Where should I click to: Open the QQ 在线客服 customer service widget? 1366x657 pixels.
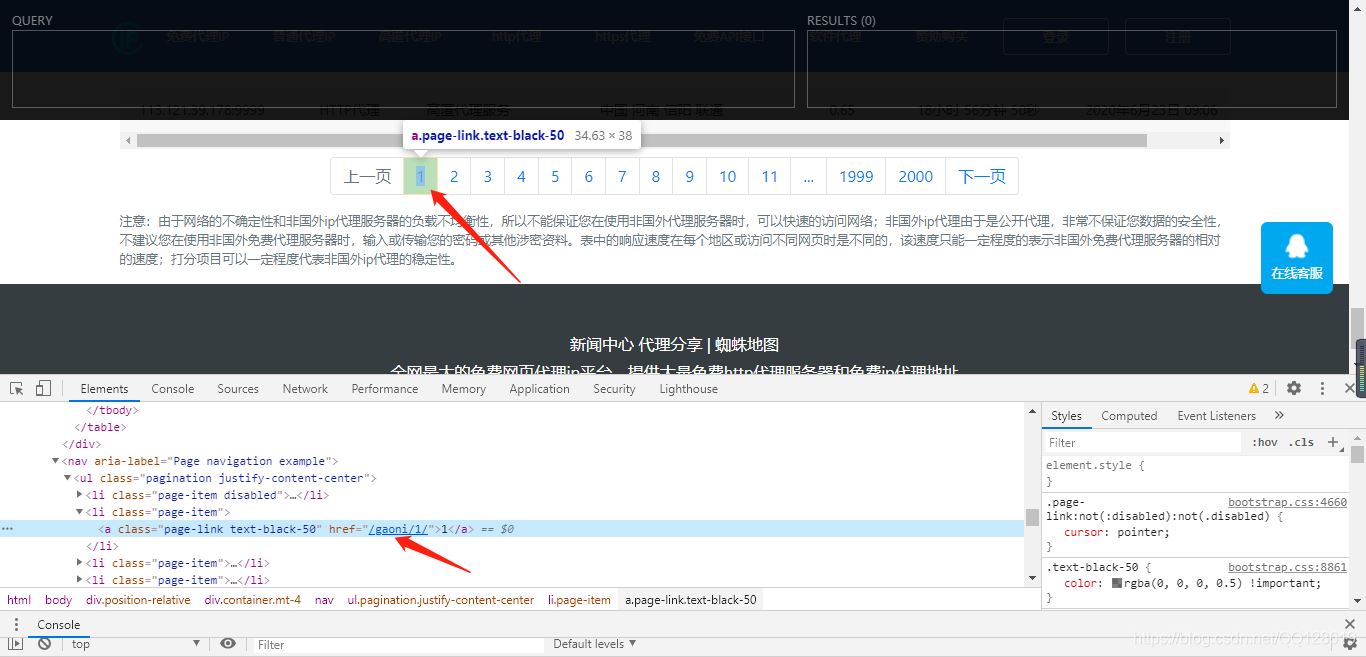1296,257
